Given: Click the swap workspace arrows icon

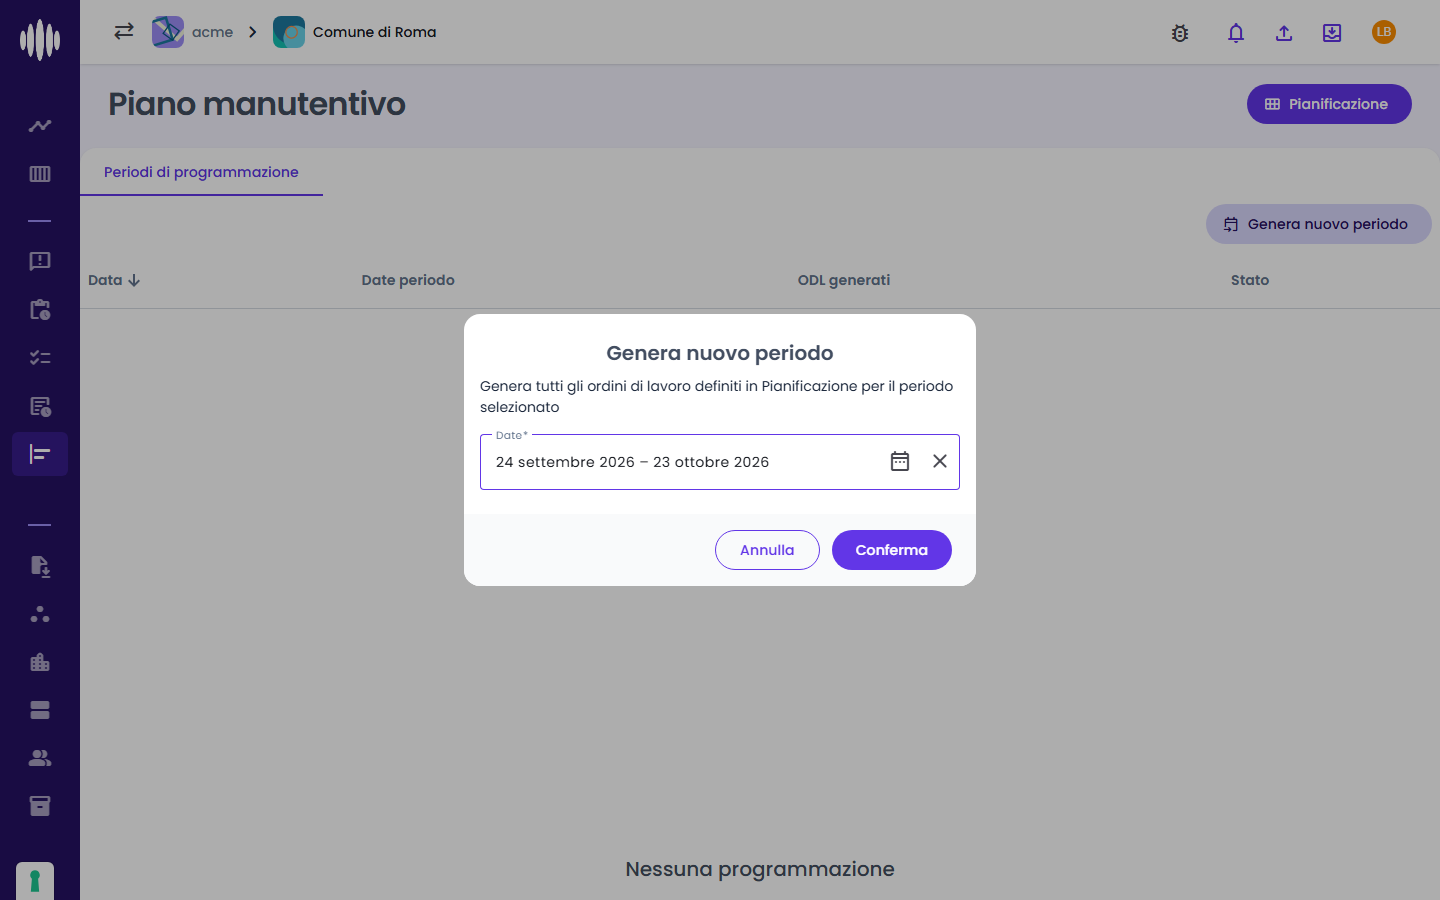Looking at the screenshot, I should tap(124, 31).
